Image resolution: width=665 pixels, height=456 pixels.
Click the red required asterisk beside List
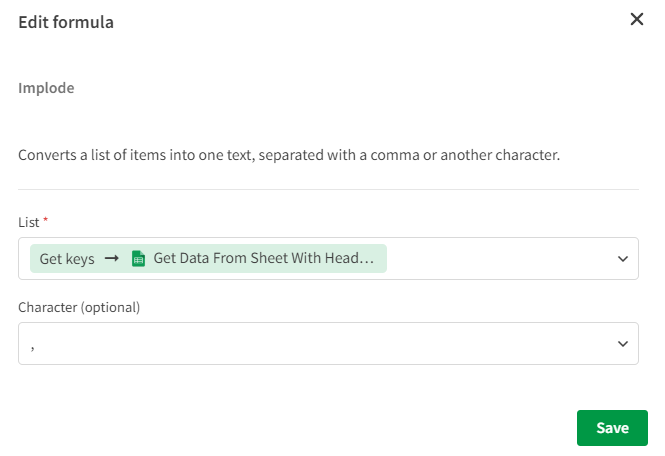[46, 218]
